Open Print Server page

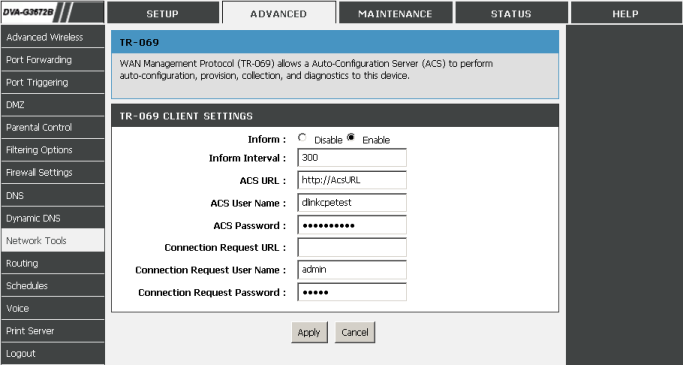pos(53,331)
